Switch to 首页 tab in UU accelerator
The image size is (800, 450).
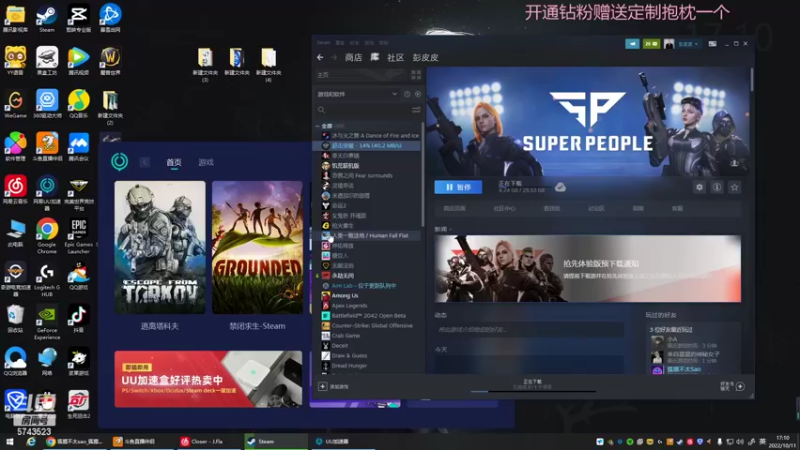coord(174,162)
